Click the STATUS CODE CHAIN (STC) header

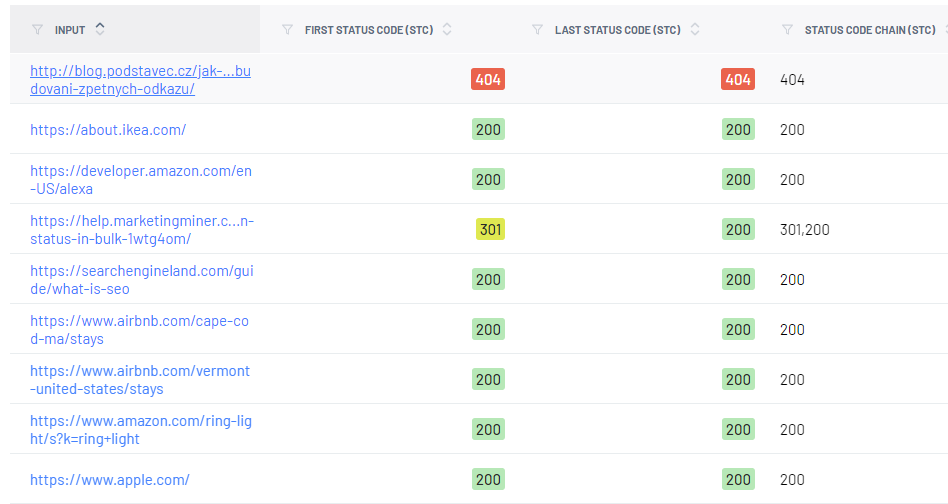[x=870, y=30]
